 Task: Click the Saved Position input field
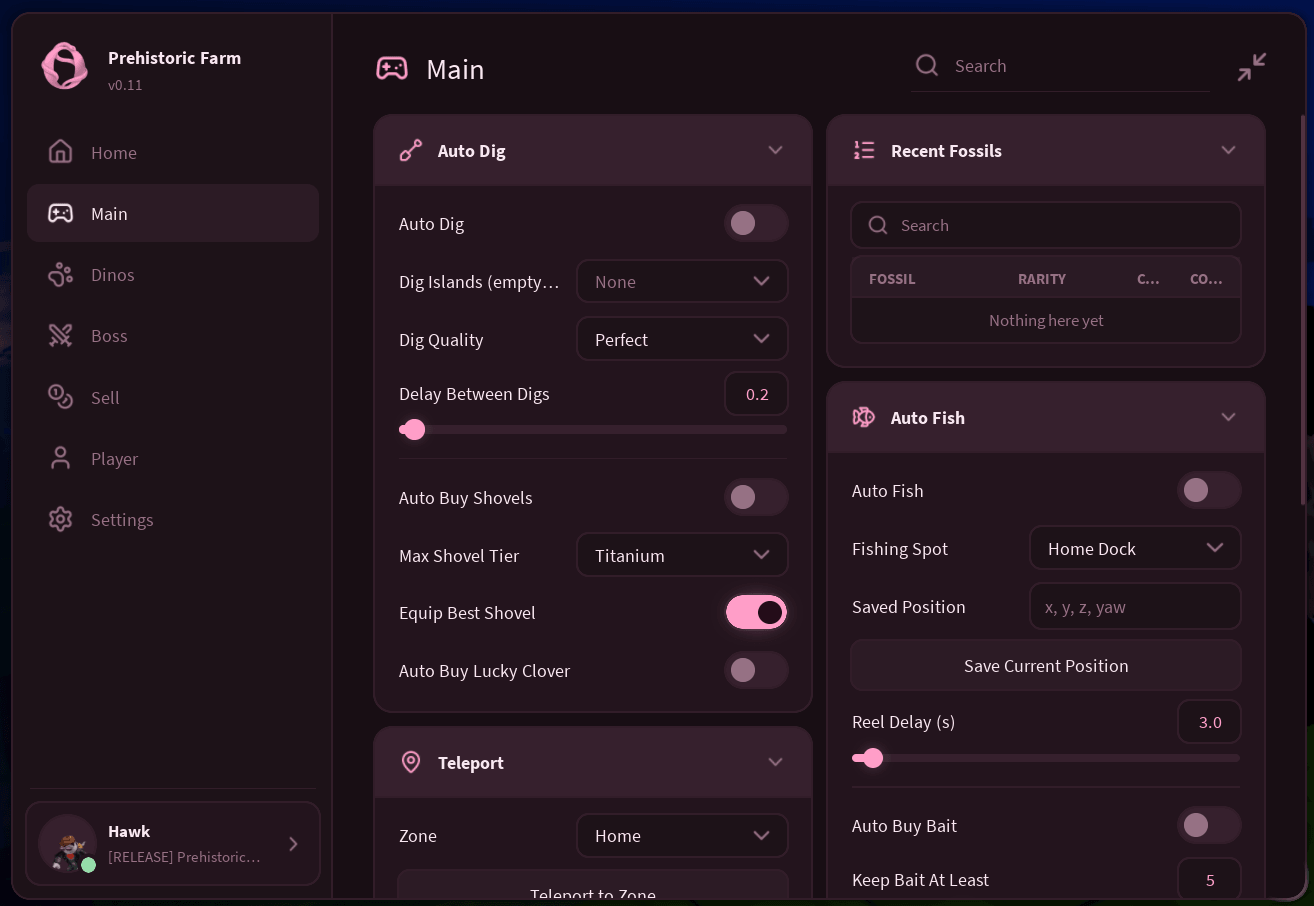[1135, 606]
